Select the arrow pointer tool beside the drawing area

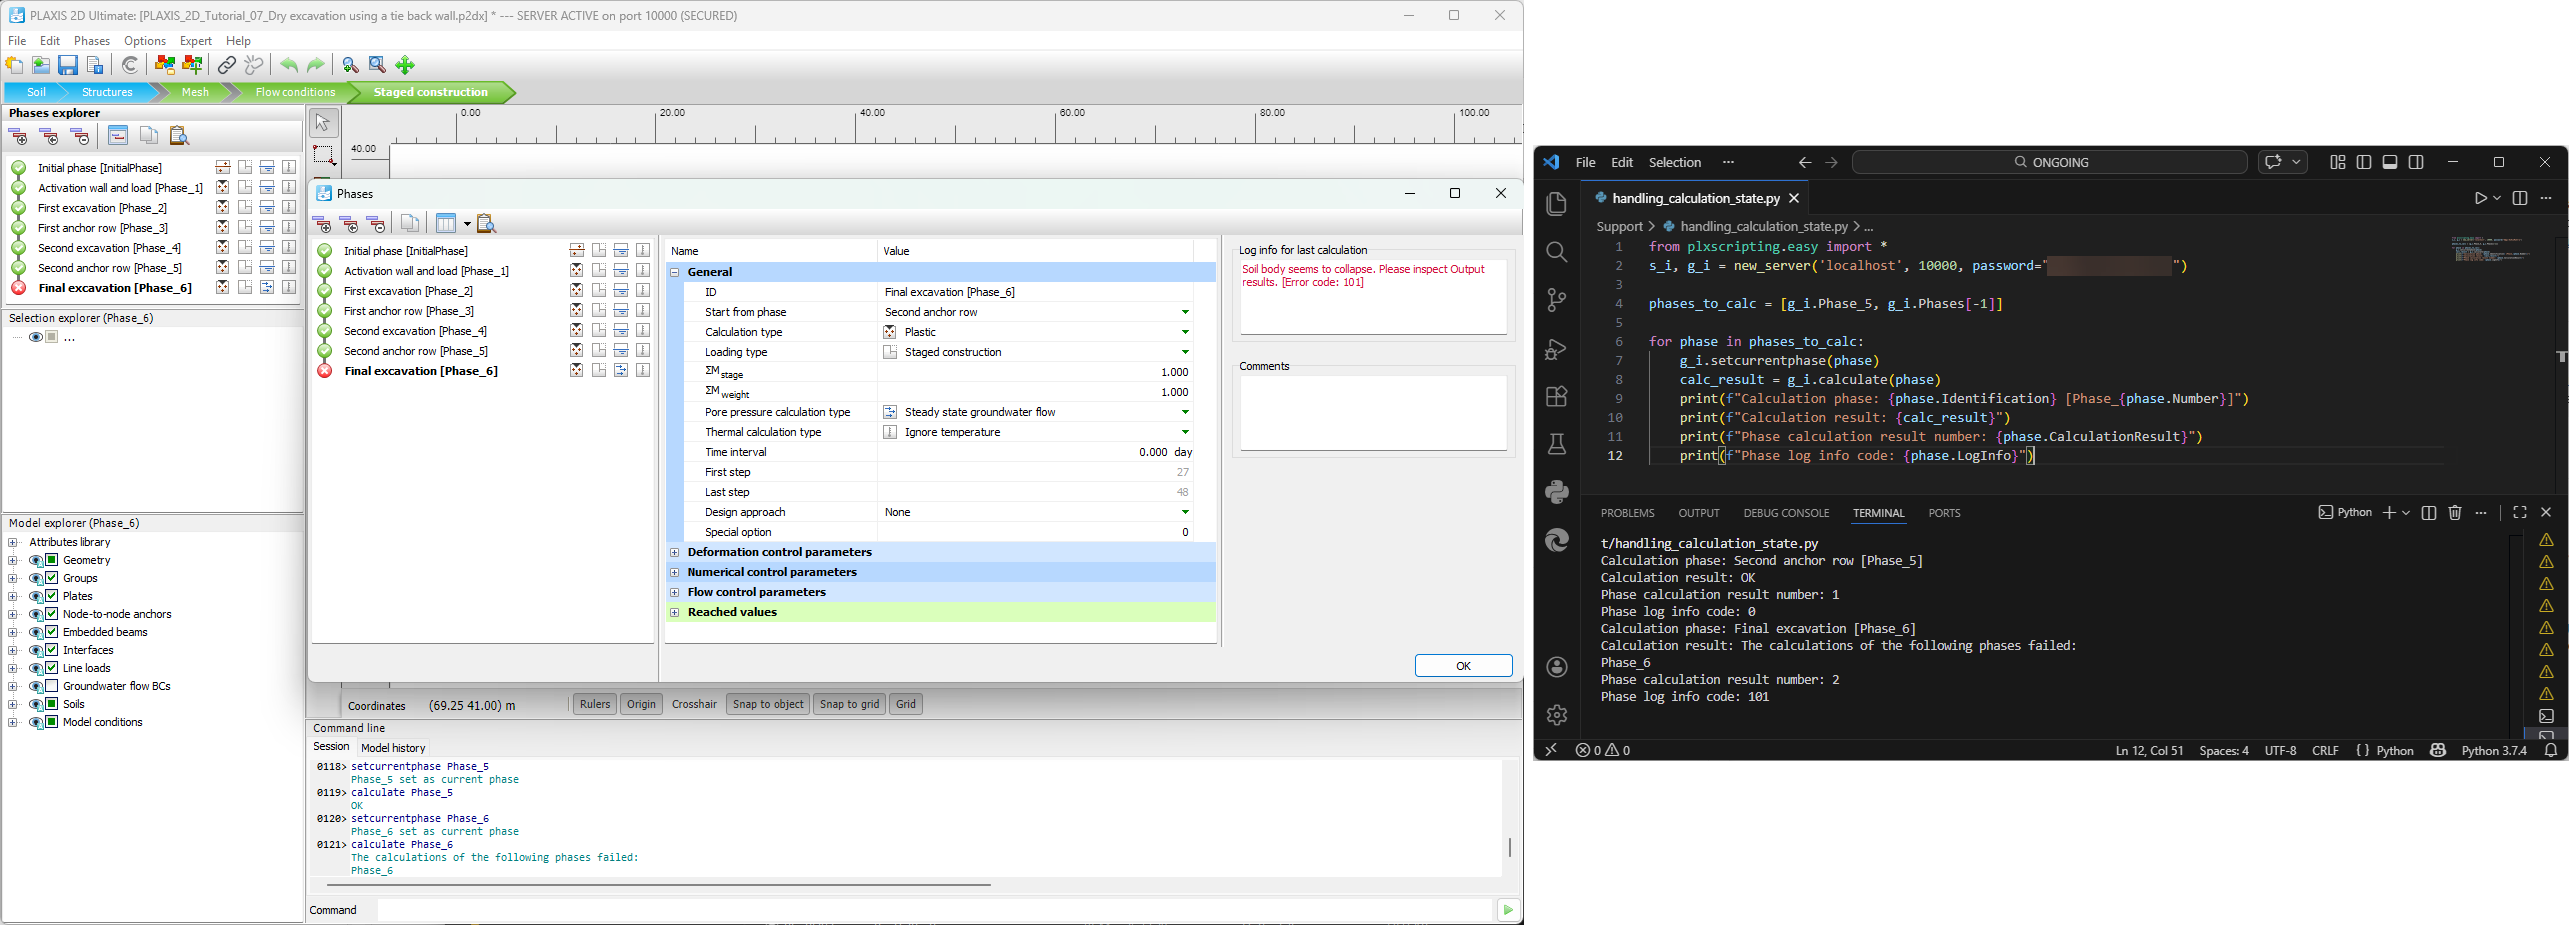pyautogui.click(x=323, y=123)
